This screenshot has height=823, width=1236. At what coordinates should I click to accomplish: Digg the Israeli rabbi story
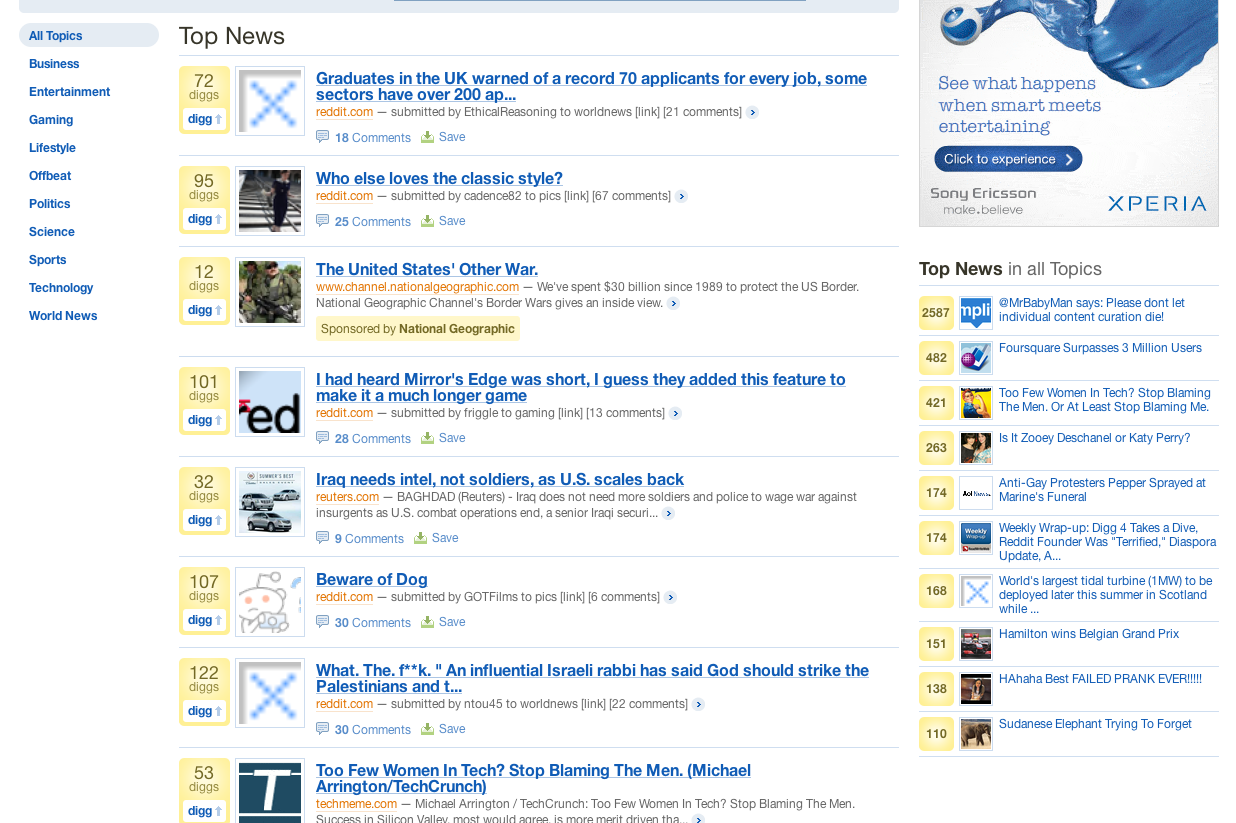point(204,711)
